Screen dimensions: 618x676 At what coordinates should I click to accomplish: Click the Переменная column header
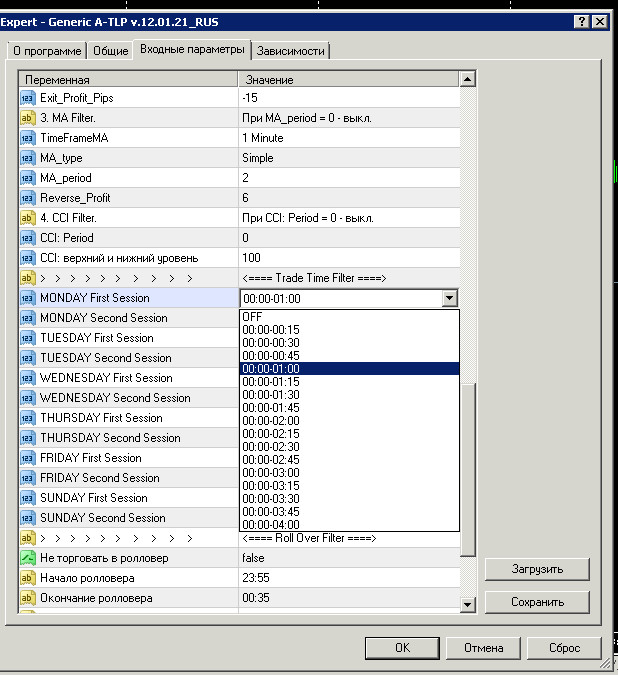coord(129,80)
